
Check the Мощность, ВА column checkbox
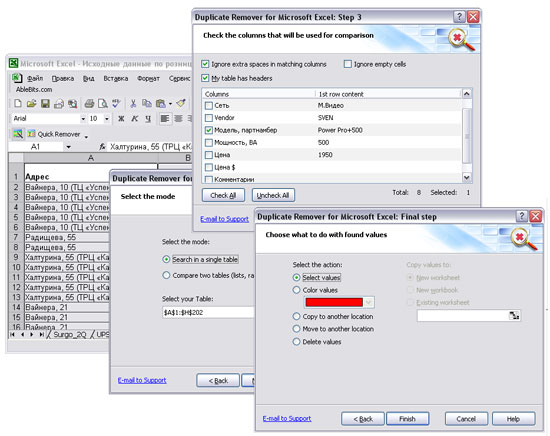tap(209, 142)
